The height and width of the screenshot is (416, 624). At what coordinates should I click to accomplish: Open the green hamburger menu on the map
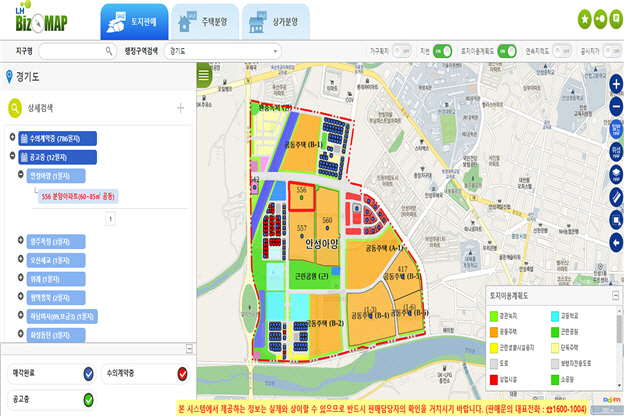pyautogui.click(x=205, y=75)
